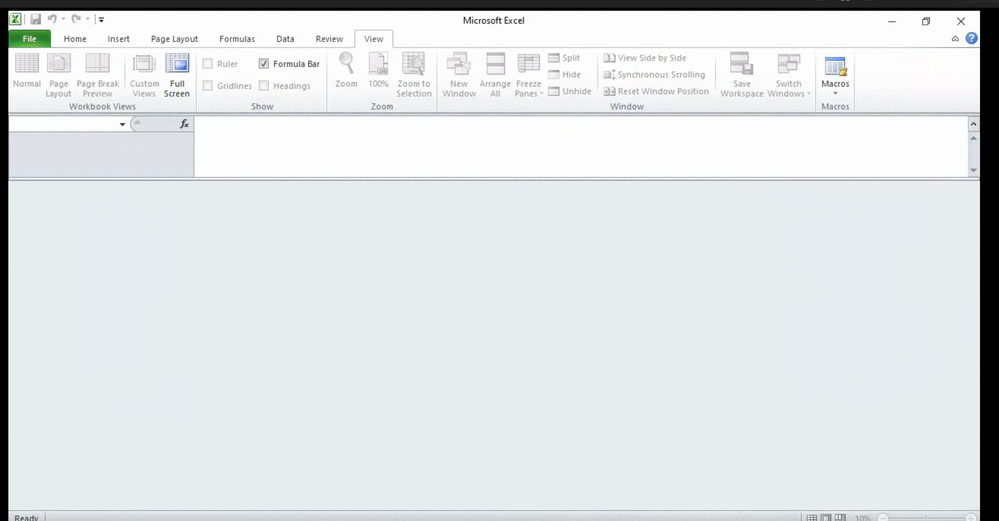
Task: Open the Zoom dialog magnifier
Action: click(x=346, y=71)
